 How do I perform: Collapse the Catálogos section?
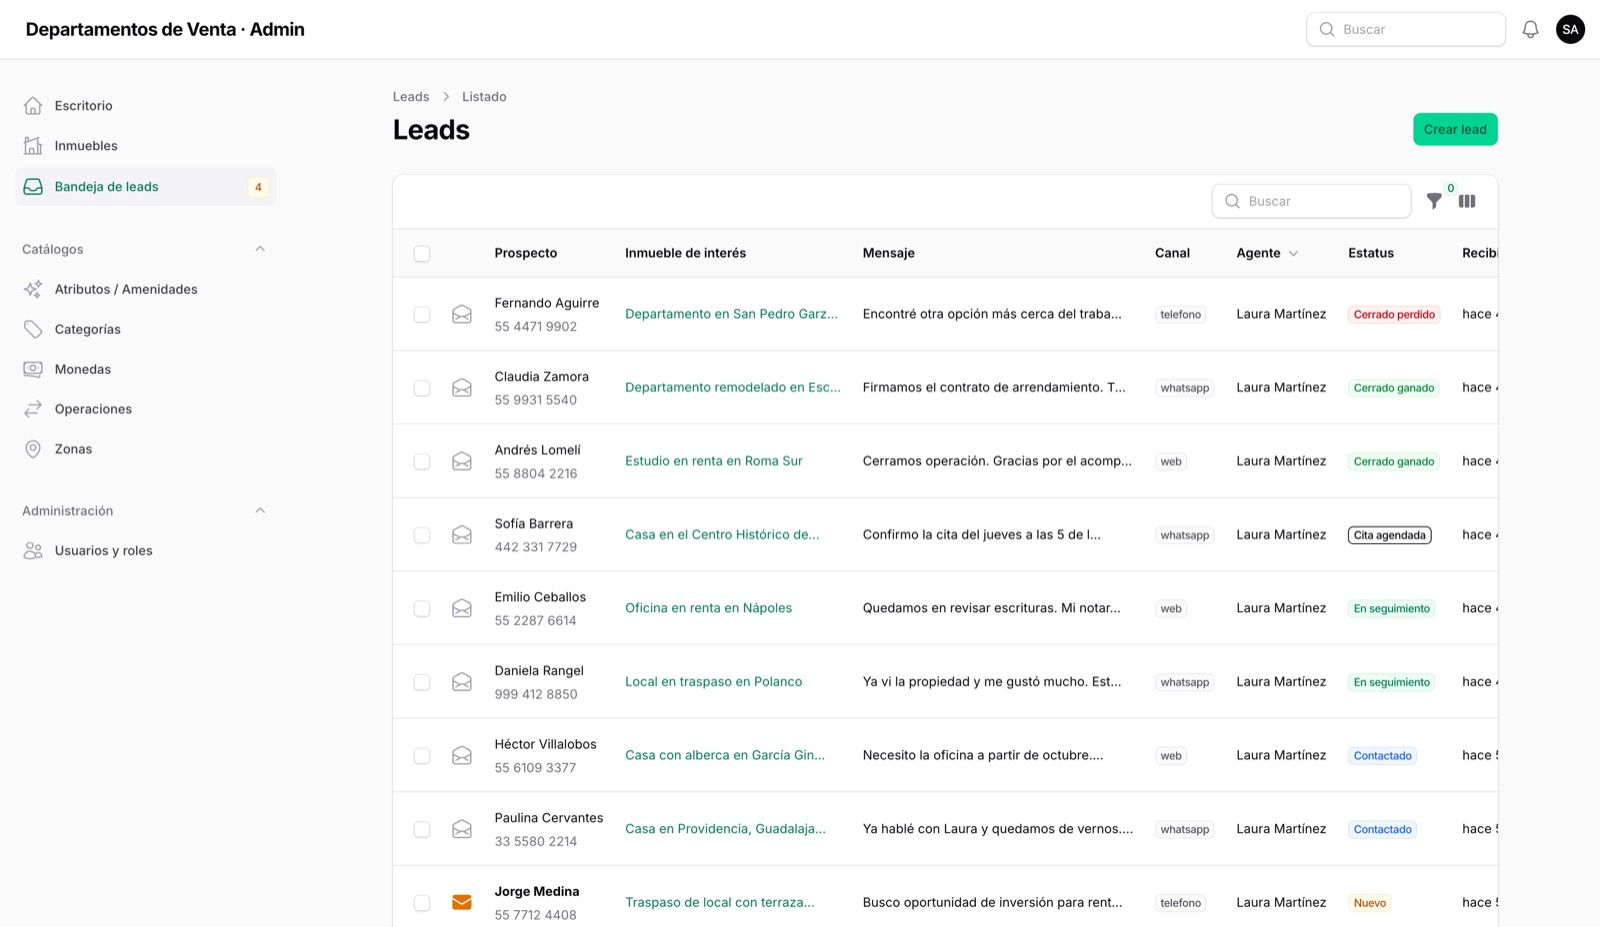(260, 249)
